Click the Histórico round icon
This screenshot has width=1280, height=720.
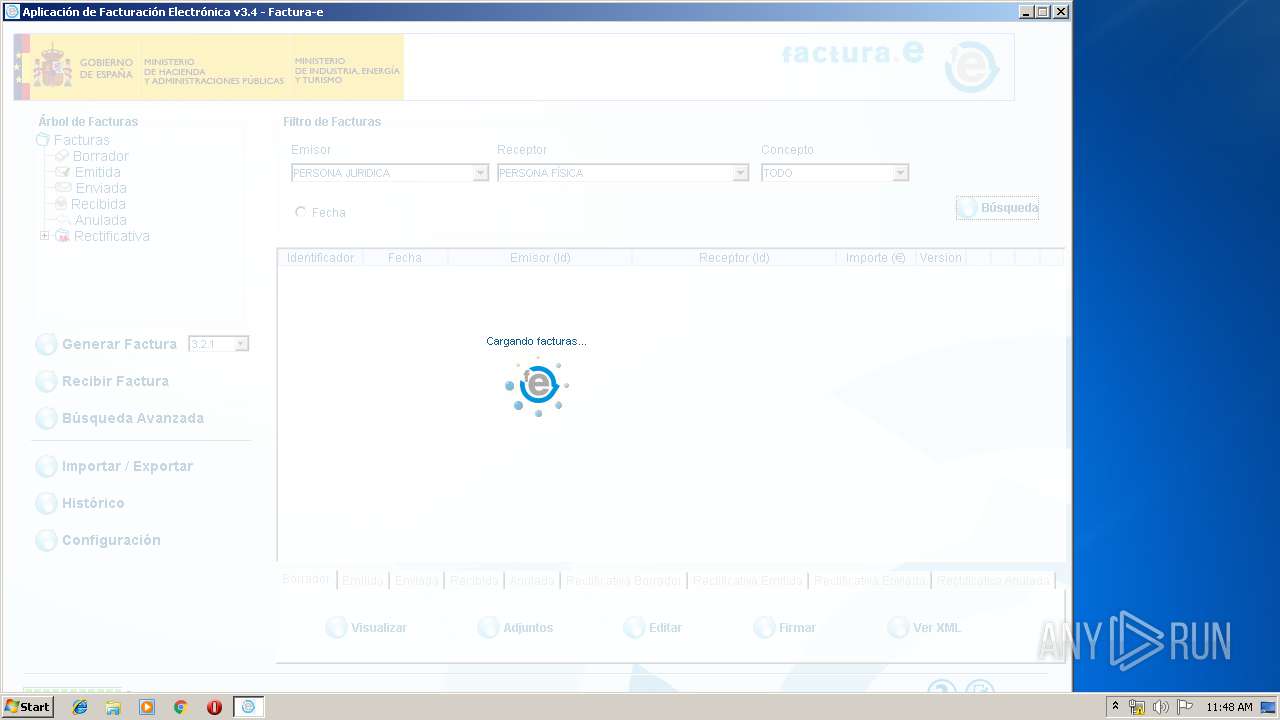[x=46, y=504]
